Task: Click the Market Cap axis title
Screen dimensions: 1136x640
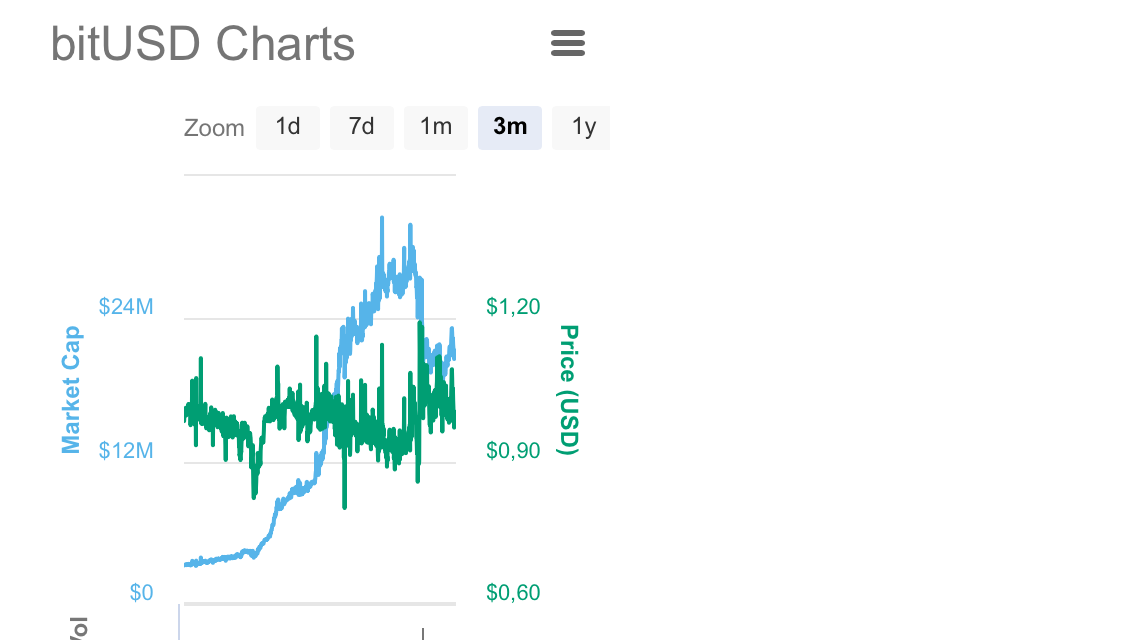Action: pos(71,390)
